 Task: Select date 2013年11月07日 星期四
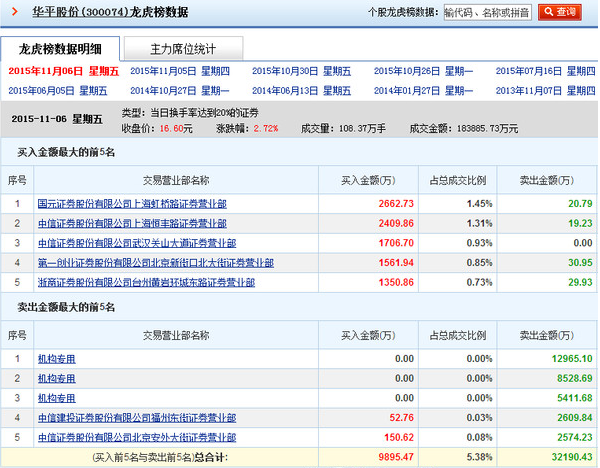click(x=545, y=91)
